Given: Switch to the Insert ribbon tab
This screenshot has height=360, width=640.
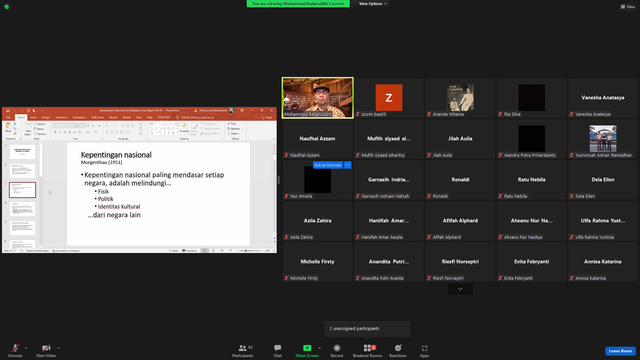Looking at the screenshot, I should tap(33, 117).
